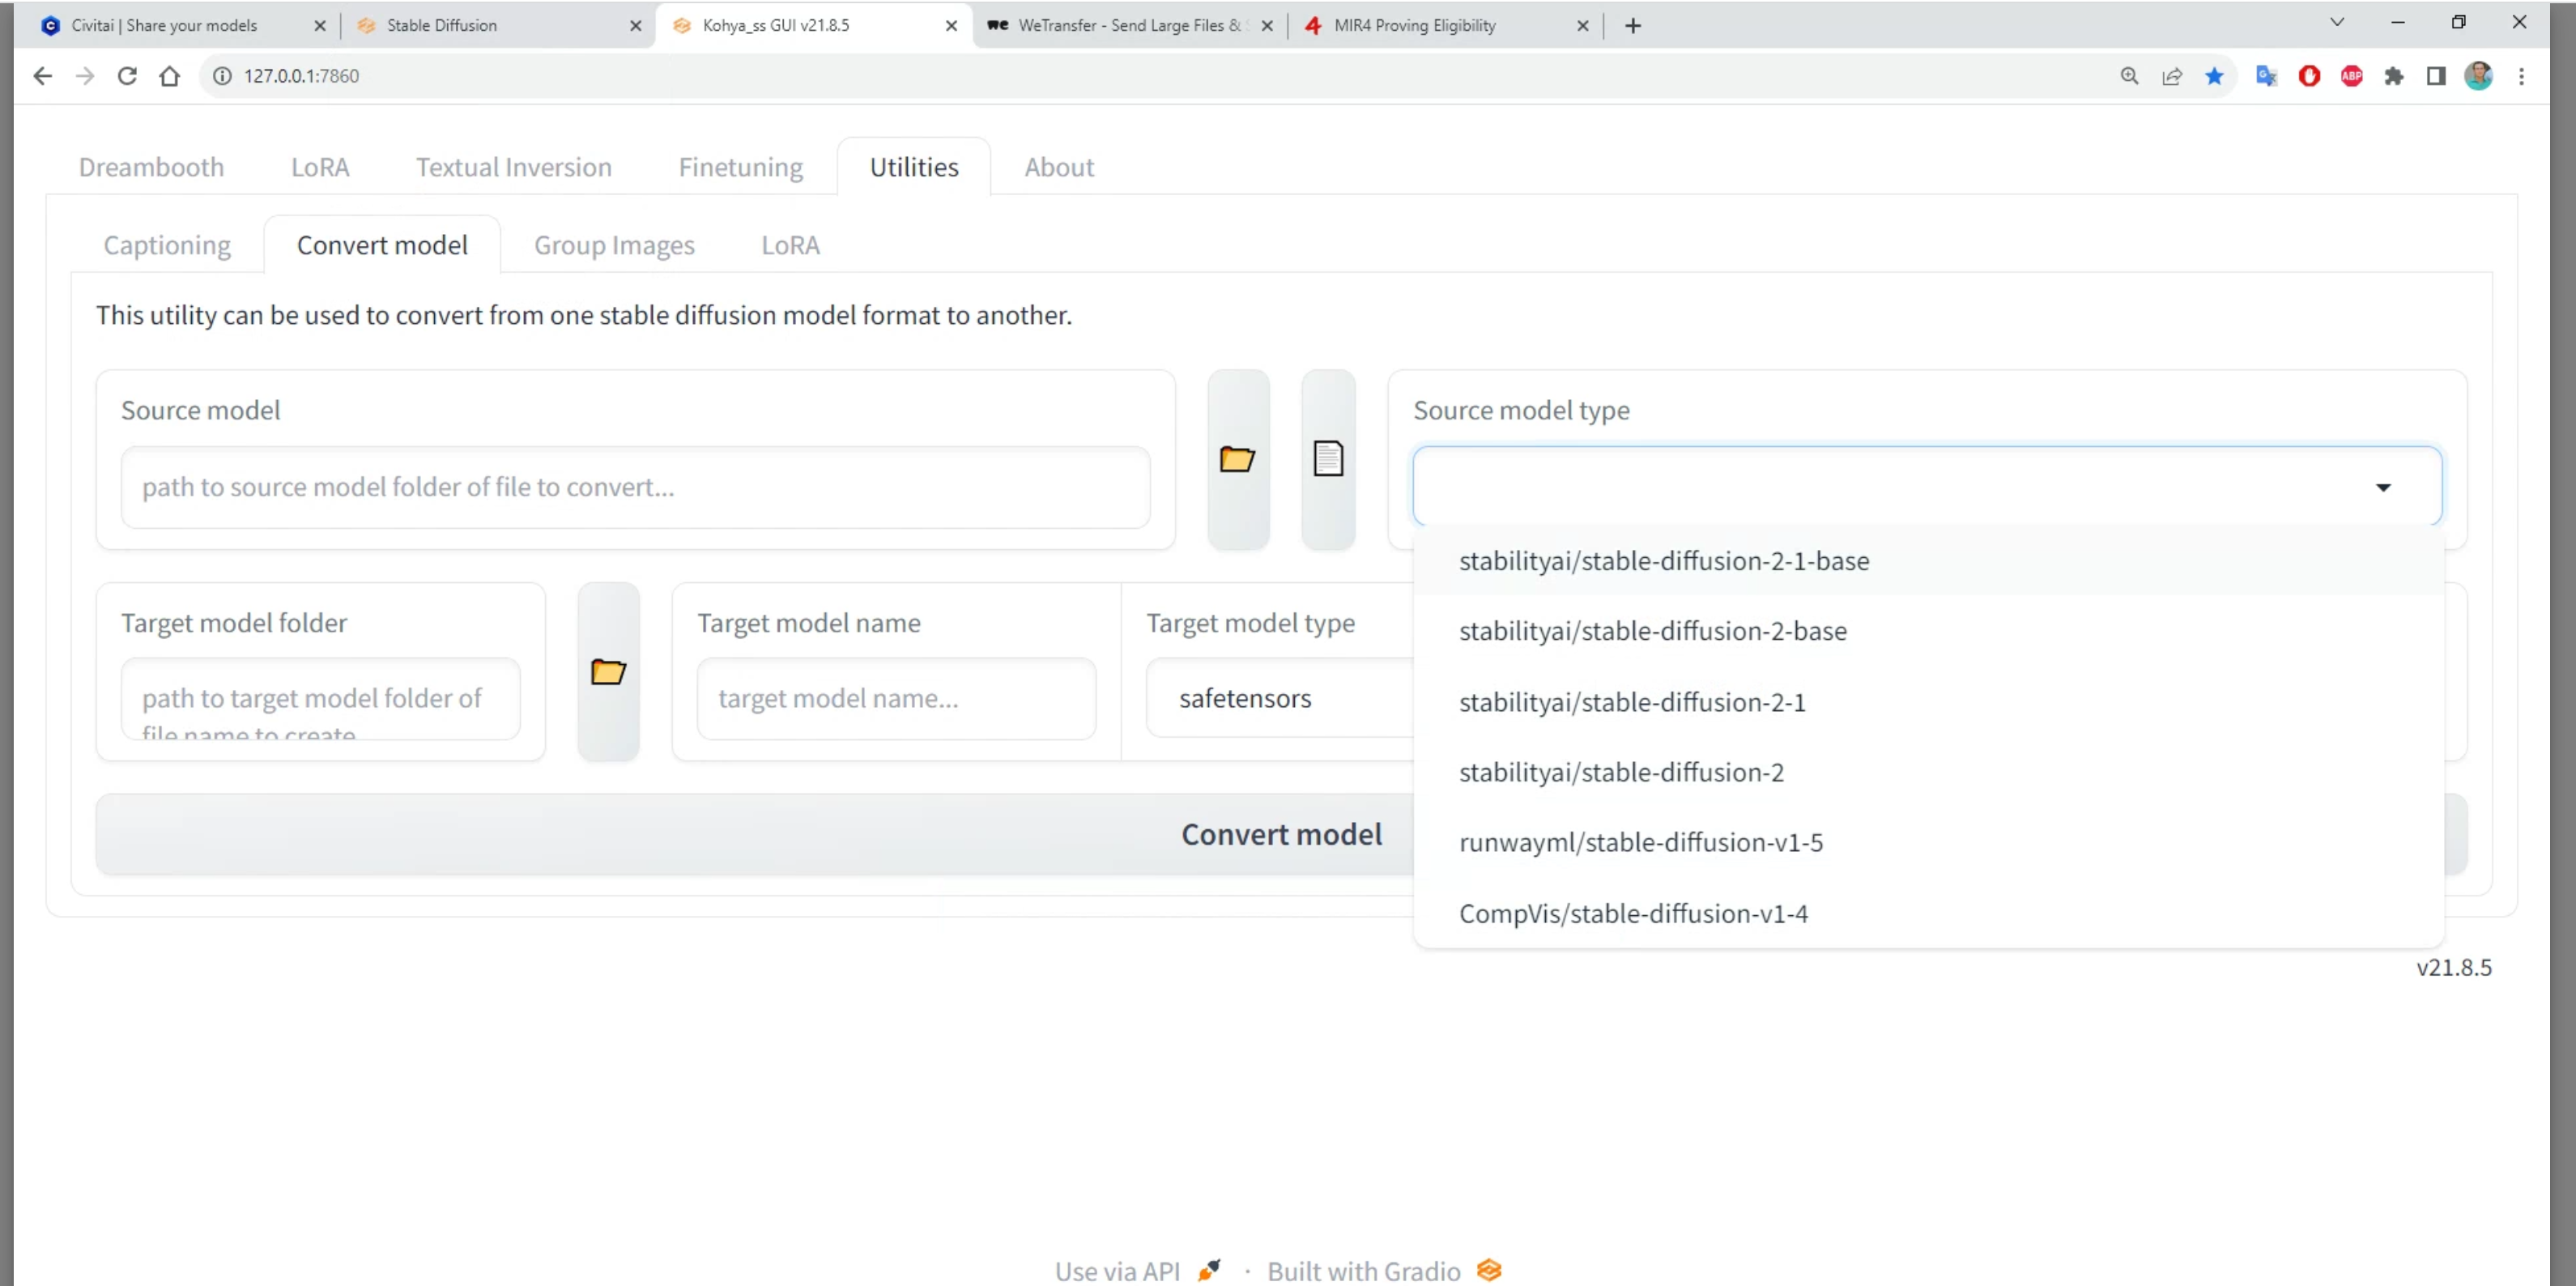This screenshot has height=1286, width=2576.
Task: Open the target model folder picker icon
Action: [x=608, y=671]
